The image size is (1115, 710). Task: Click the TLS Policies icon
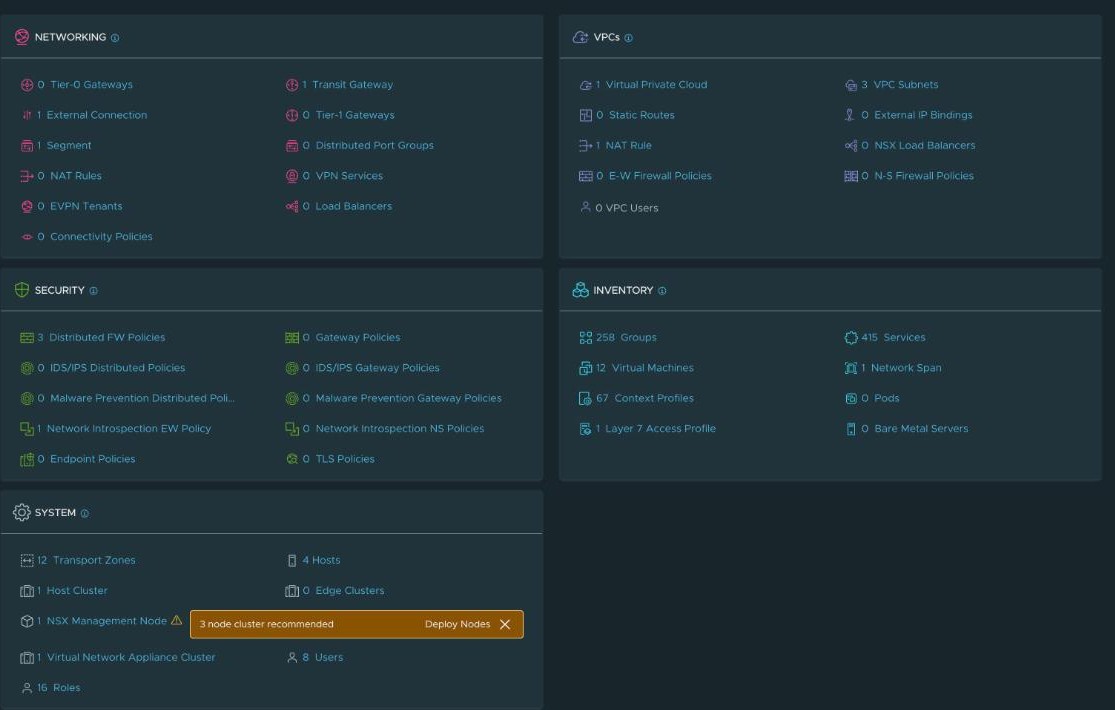pyautogui.click(x=292, y=460)
